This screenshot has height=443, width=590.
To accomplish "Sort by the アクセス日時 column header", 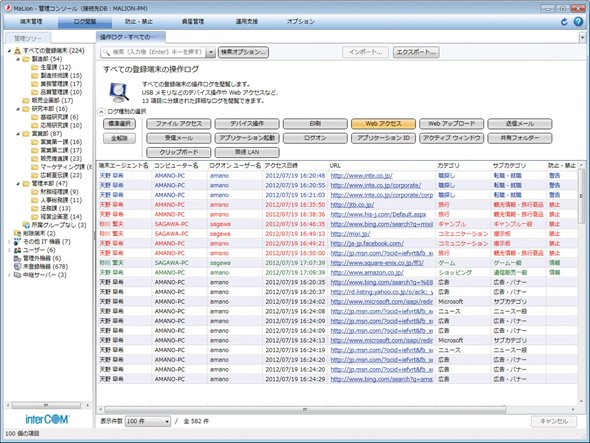I will [295, 166].
